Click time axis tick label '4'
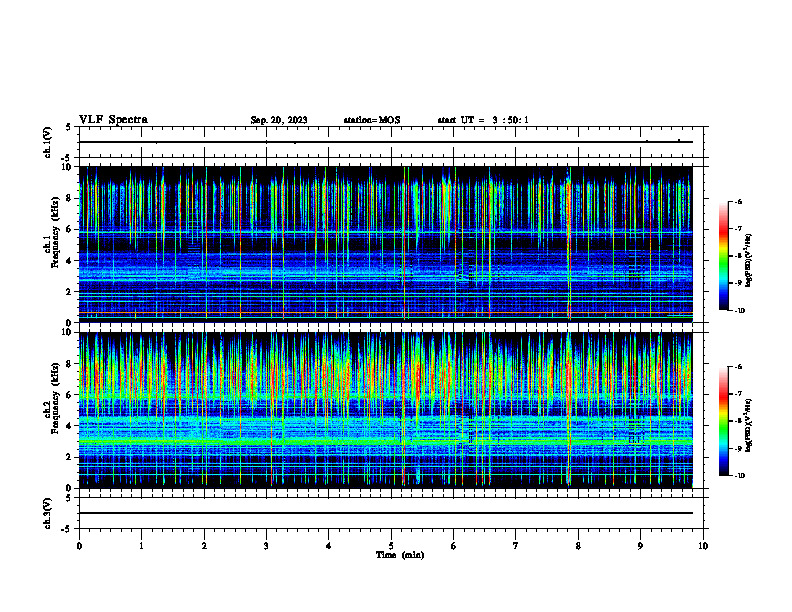 coord(329,546)
